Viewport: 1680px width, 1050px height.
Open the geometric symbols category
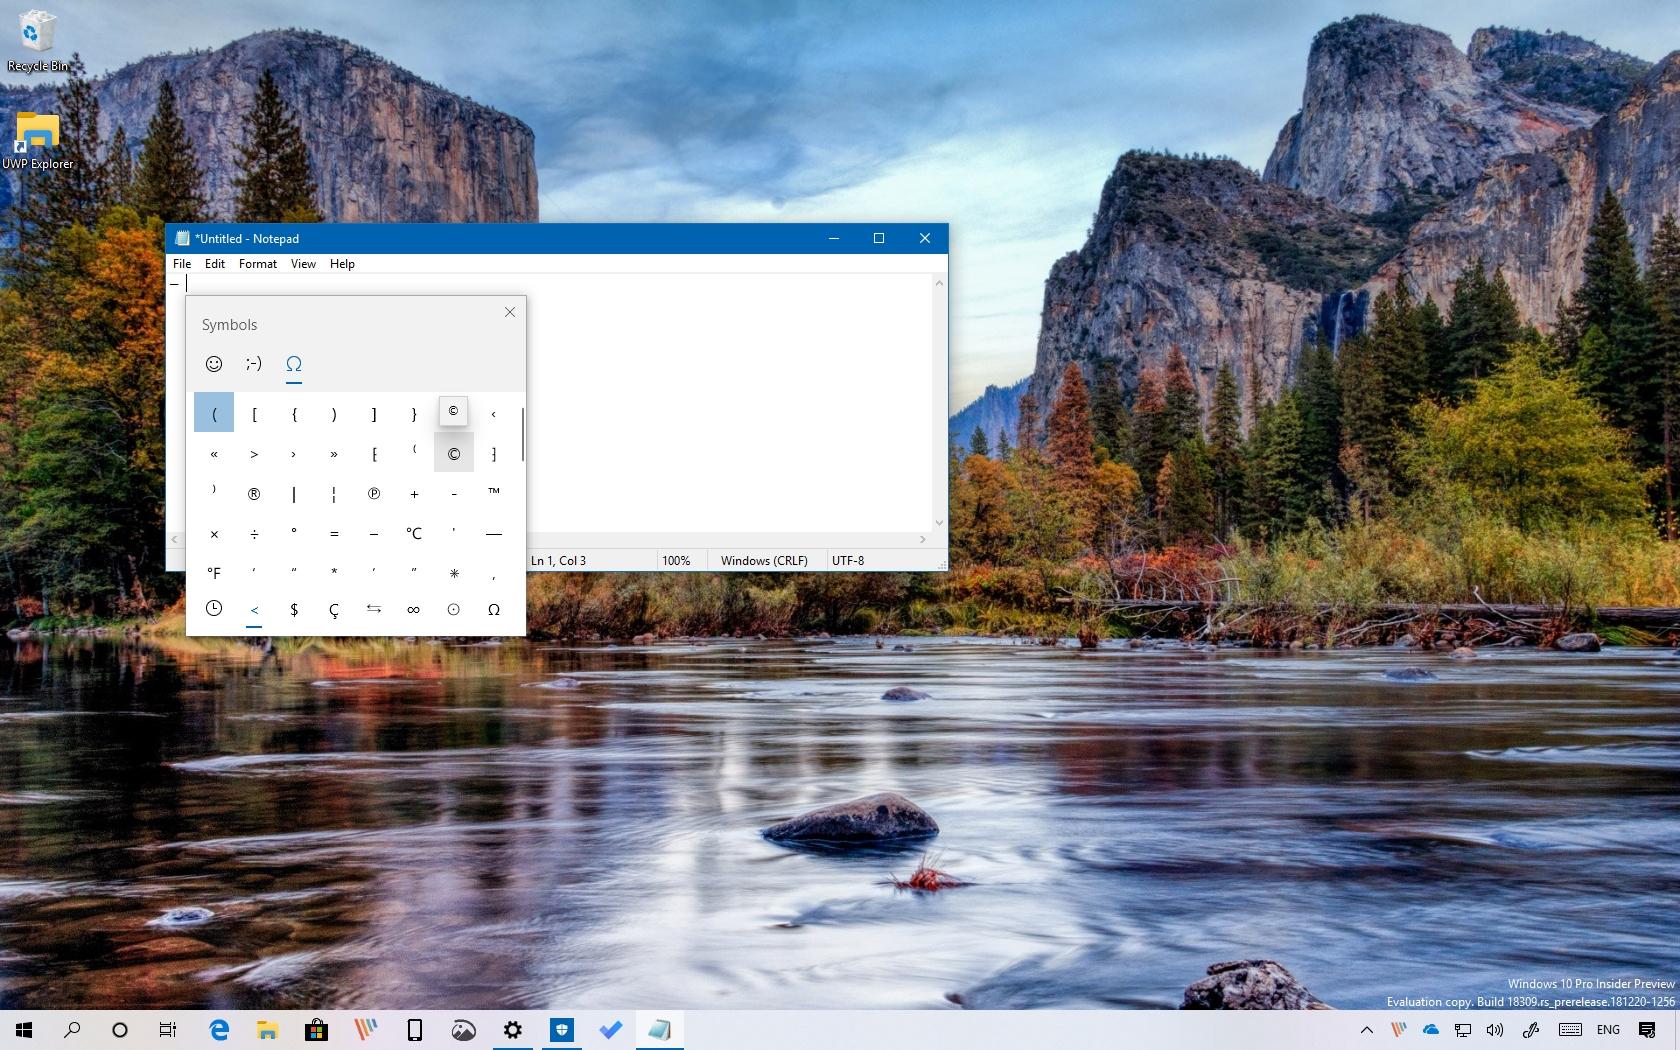point(454,609)
